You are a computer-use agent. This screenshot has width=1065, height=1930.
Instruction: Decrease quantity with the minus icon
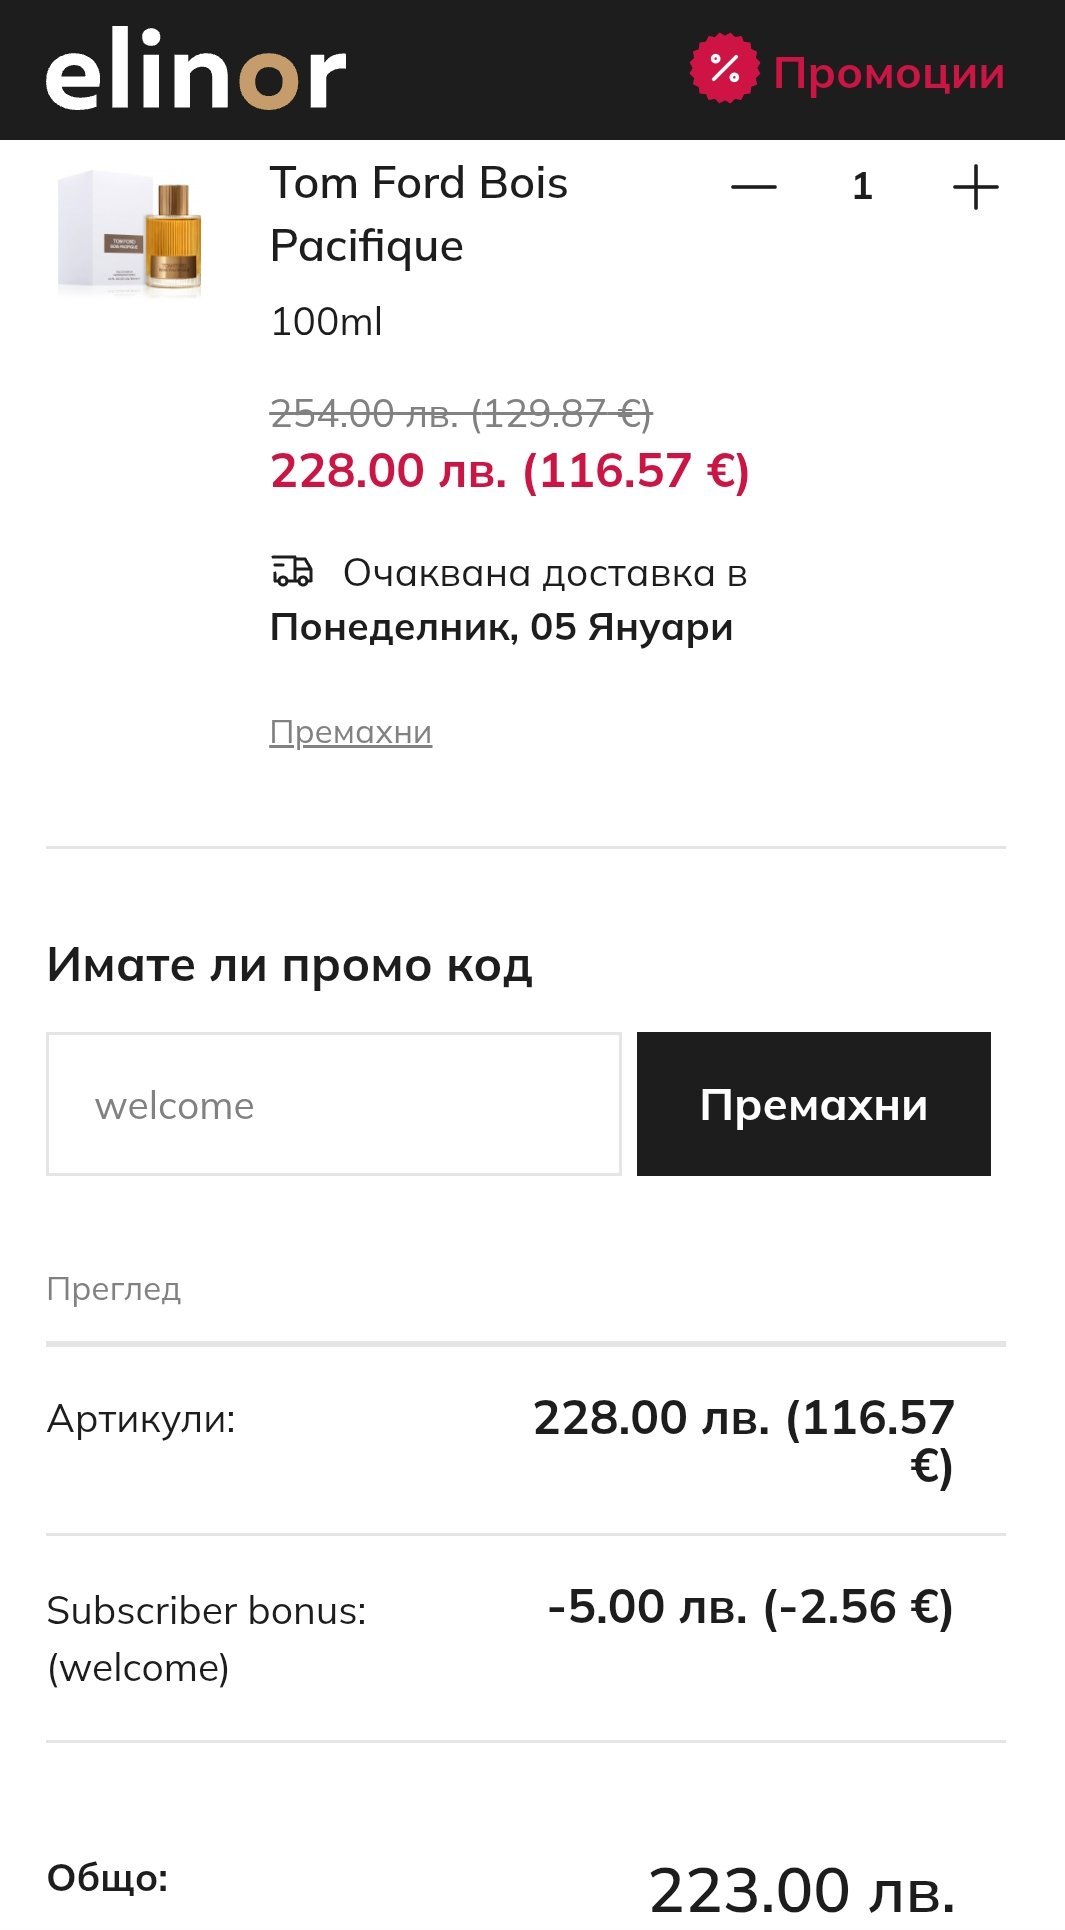tap(754, 187)
